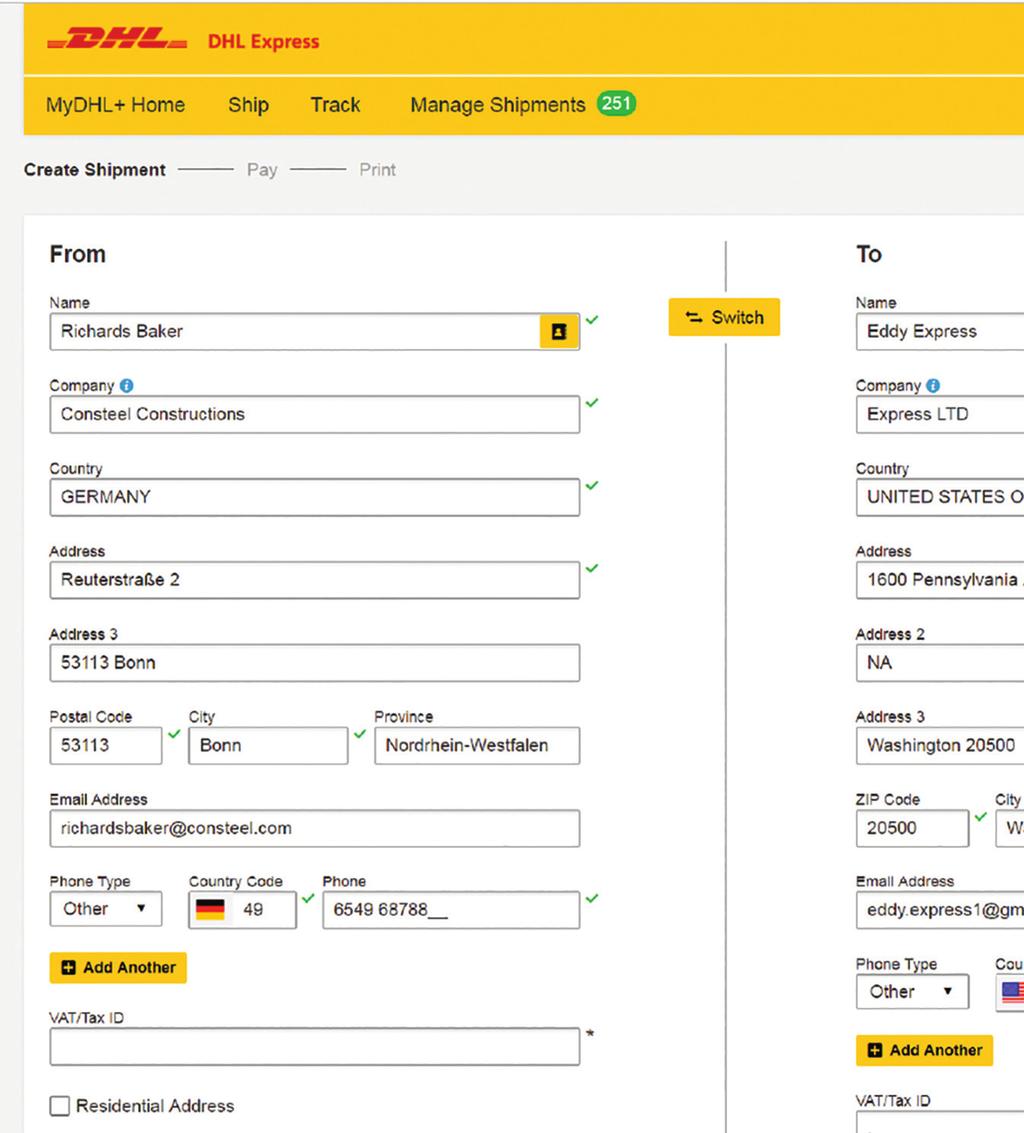
Task: Click the info icon beside From Company
Action: (x=126, y=386)
